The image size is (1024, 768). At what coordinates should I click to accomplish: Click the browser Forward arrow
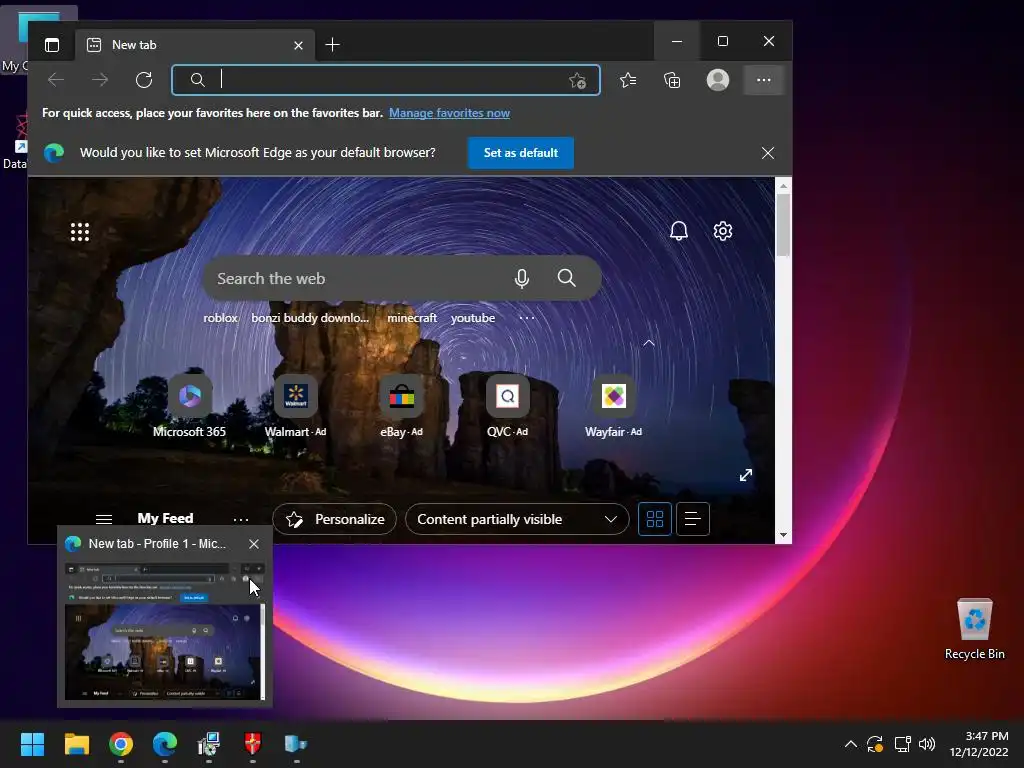click(100, 80)
